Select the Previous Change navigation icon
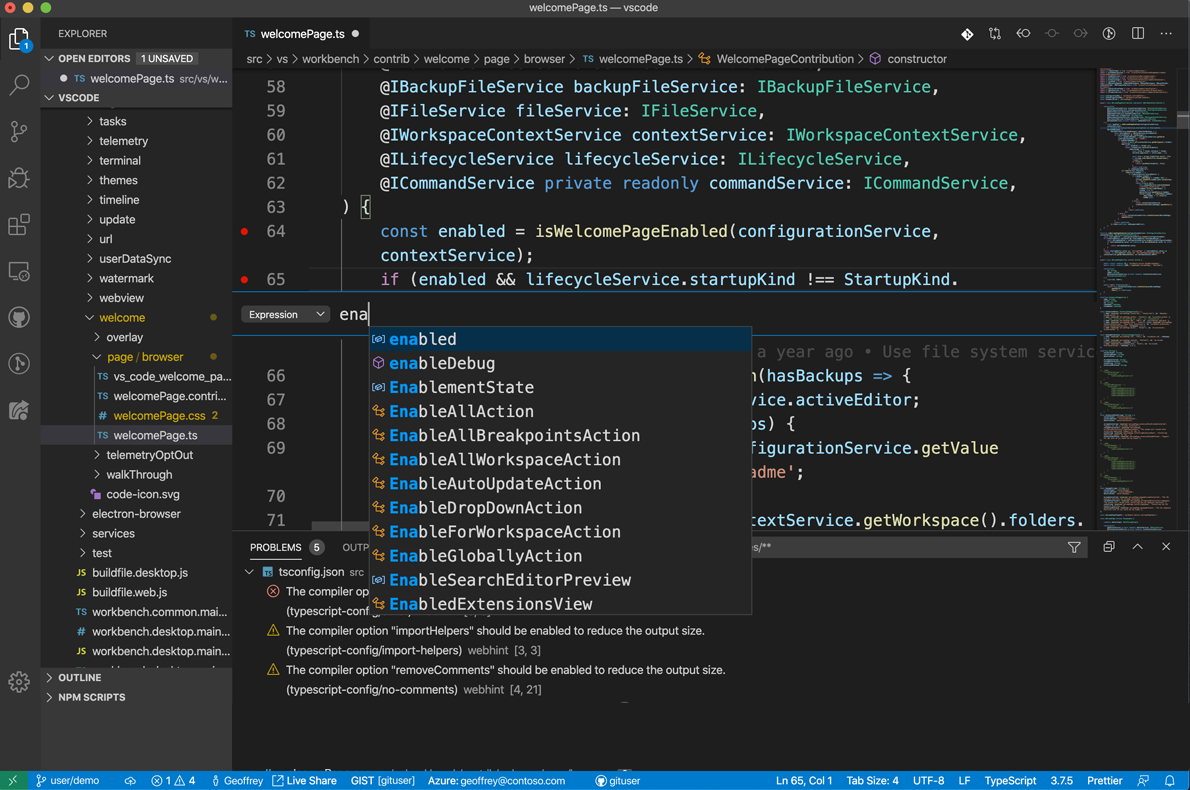Image resolution: width=1190 pixels, height=790 pixels. pyautogui.click(x=1023, y=33)
